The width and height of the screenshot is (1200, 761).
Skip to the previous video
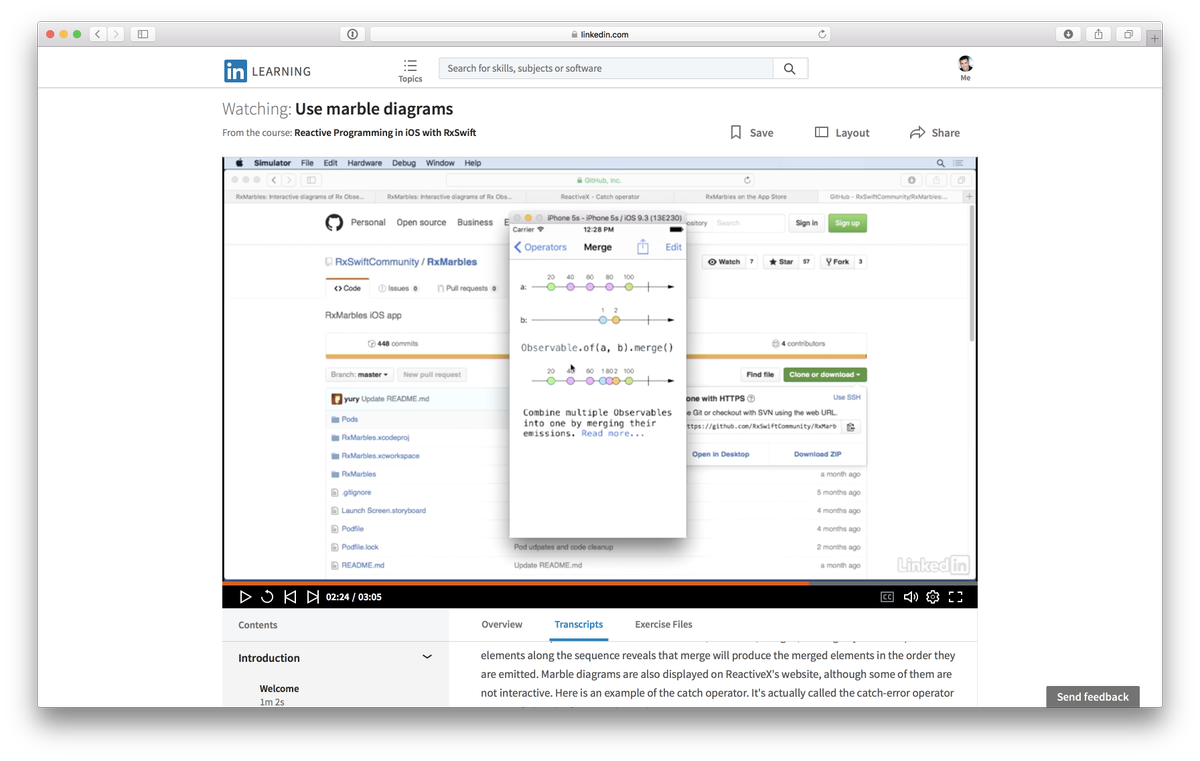point(290,597)
